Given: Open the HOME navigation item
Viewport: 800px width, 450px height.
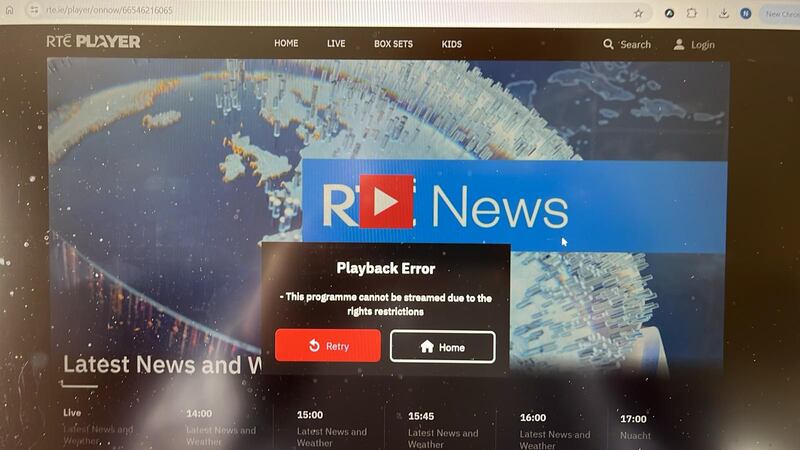Looking at the screenshot, I should (286, 43).
